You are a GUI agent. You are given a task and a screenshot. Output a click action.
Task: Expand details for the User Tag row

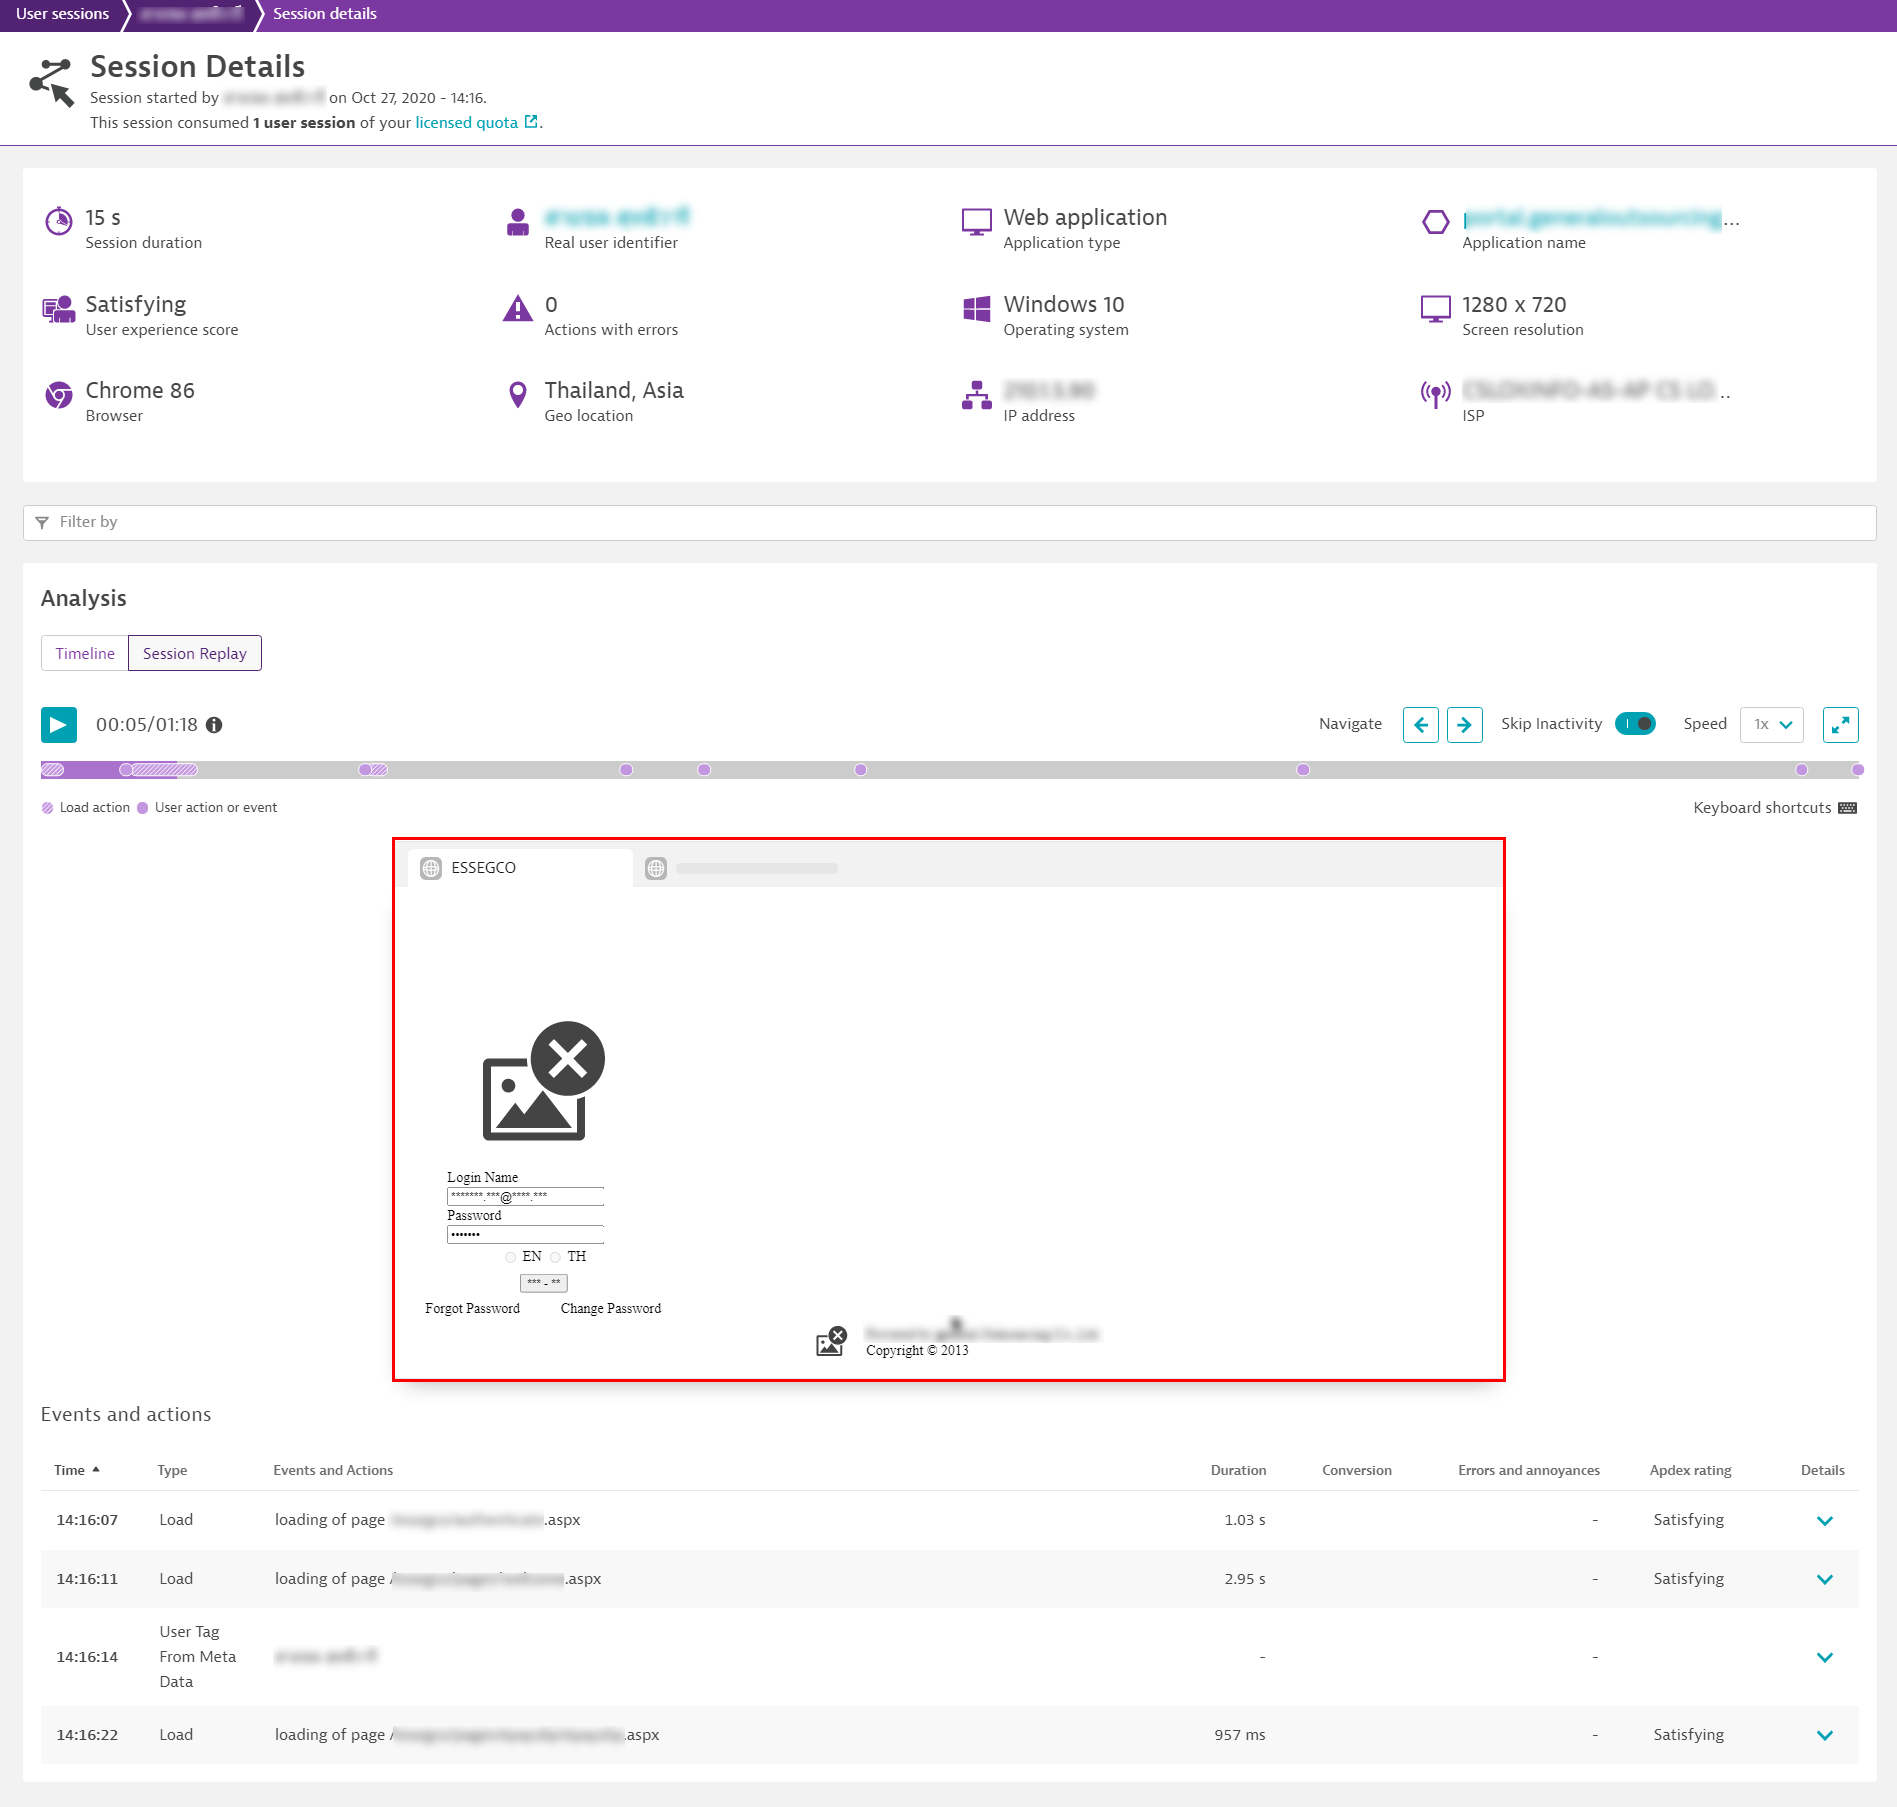[x=1824, y=1657]
